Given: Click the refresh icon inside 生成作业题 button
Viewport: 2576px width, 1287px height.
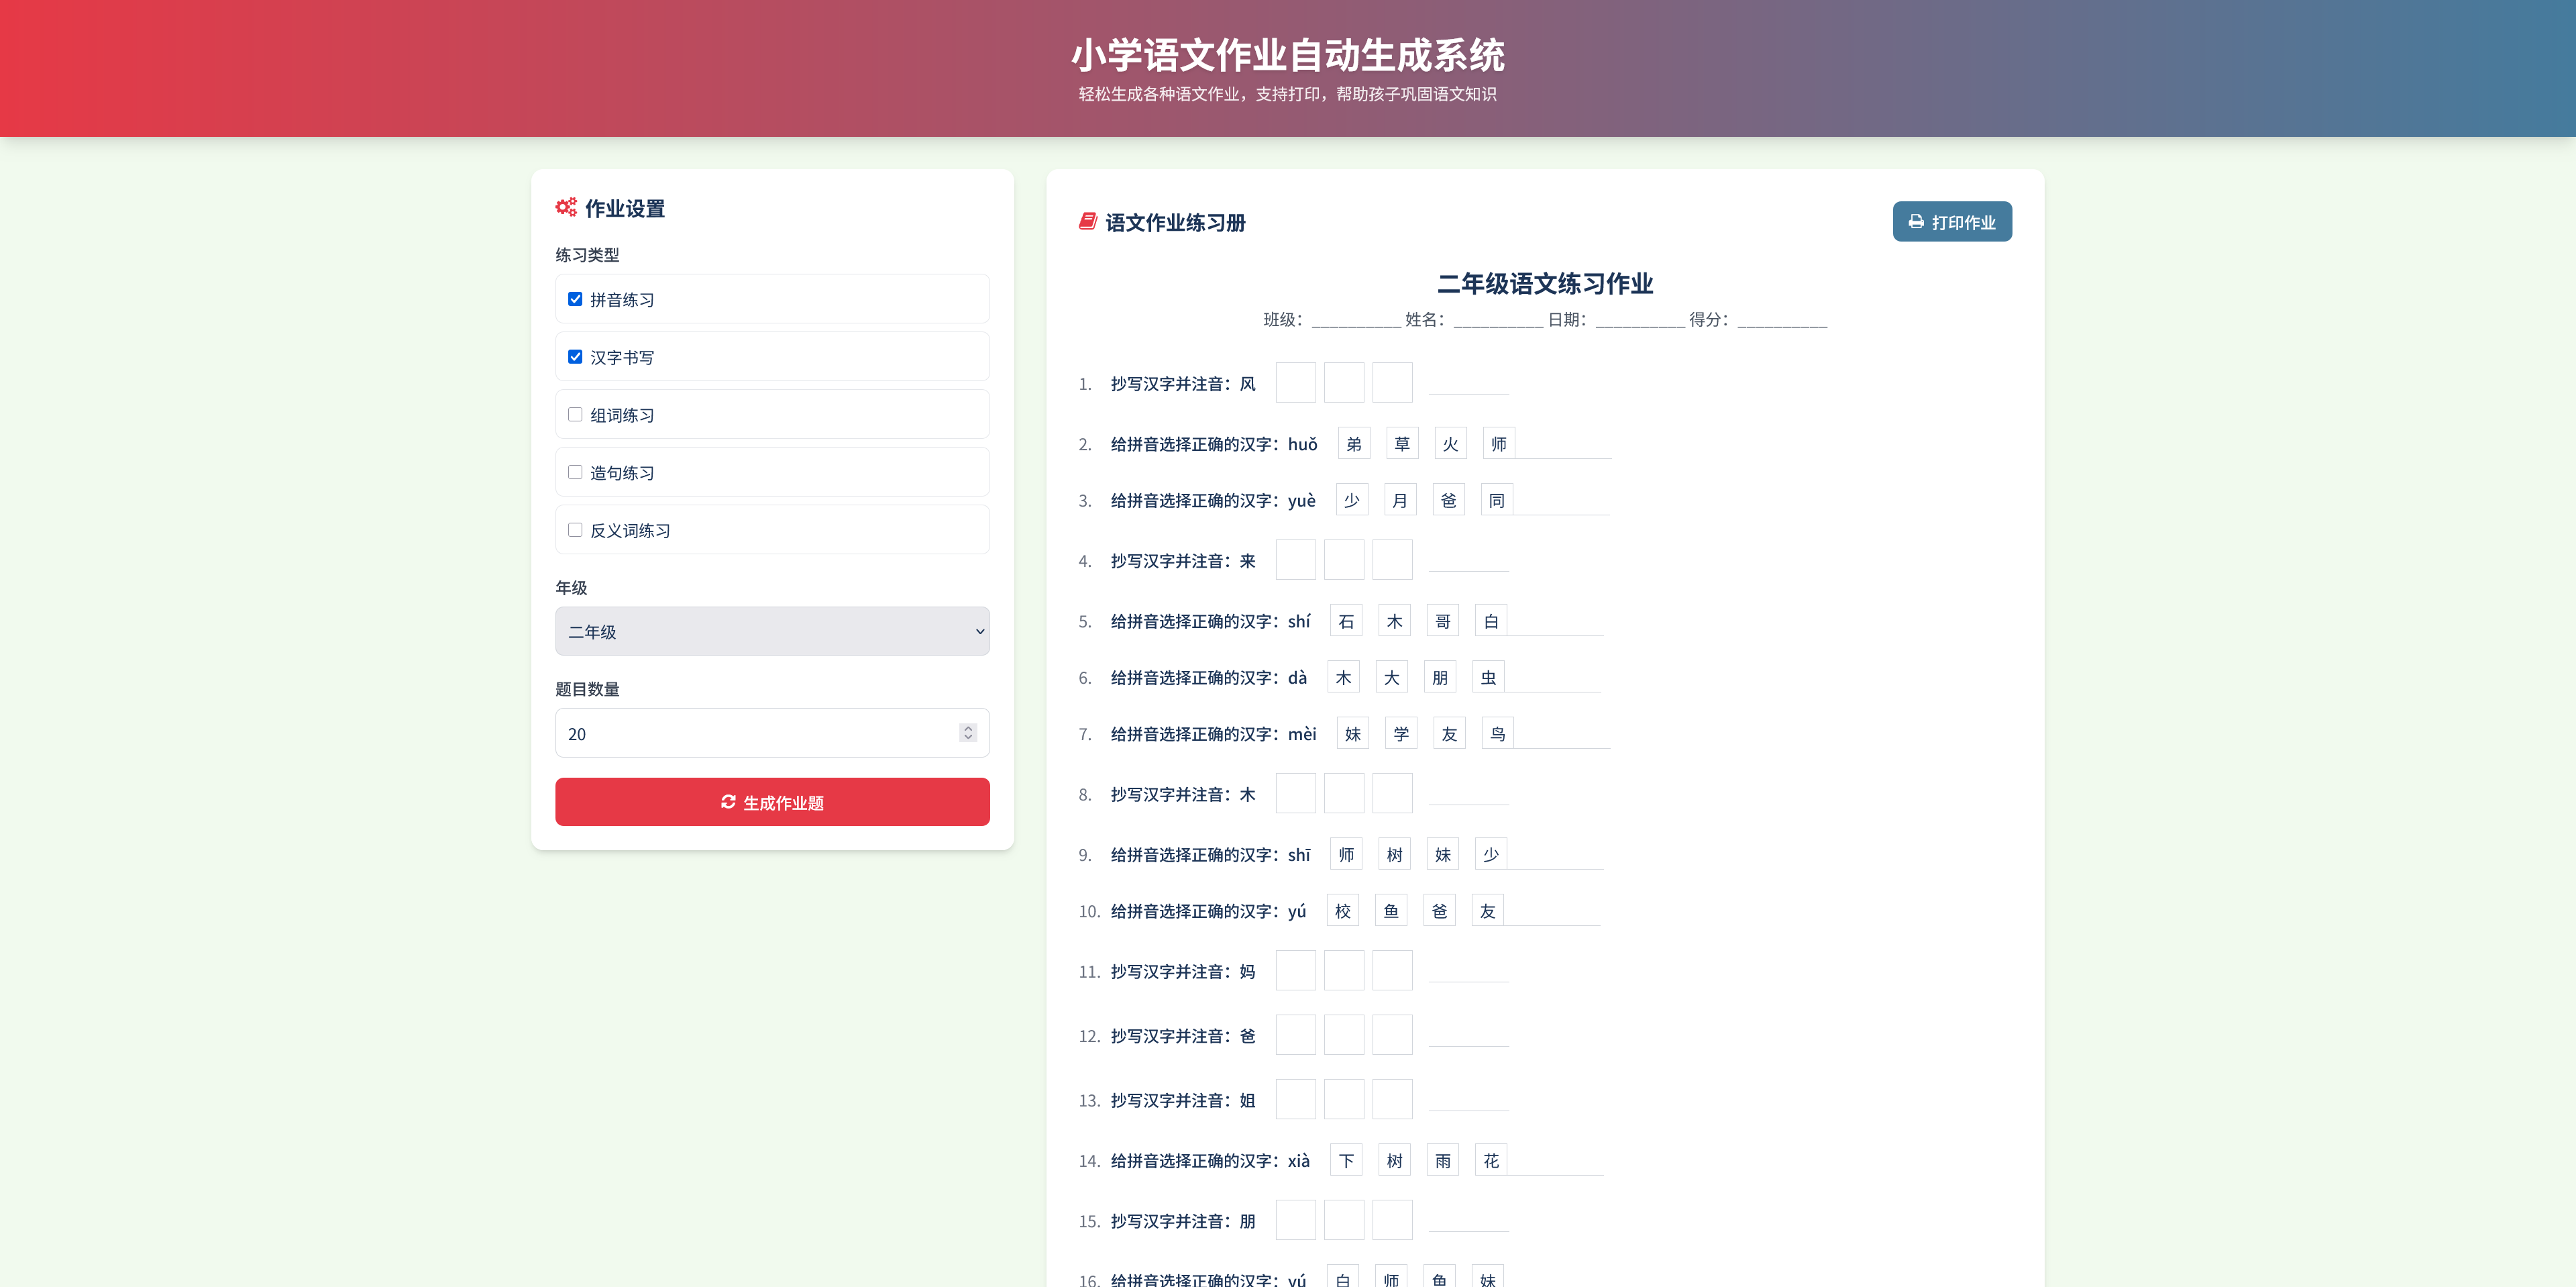Looking at the screenshot, I should coord(729,801).
